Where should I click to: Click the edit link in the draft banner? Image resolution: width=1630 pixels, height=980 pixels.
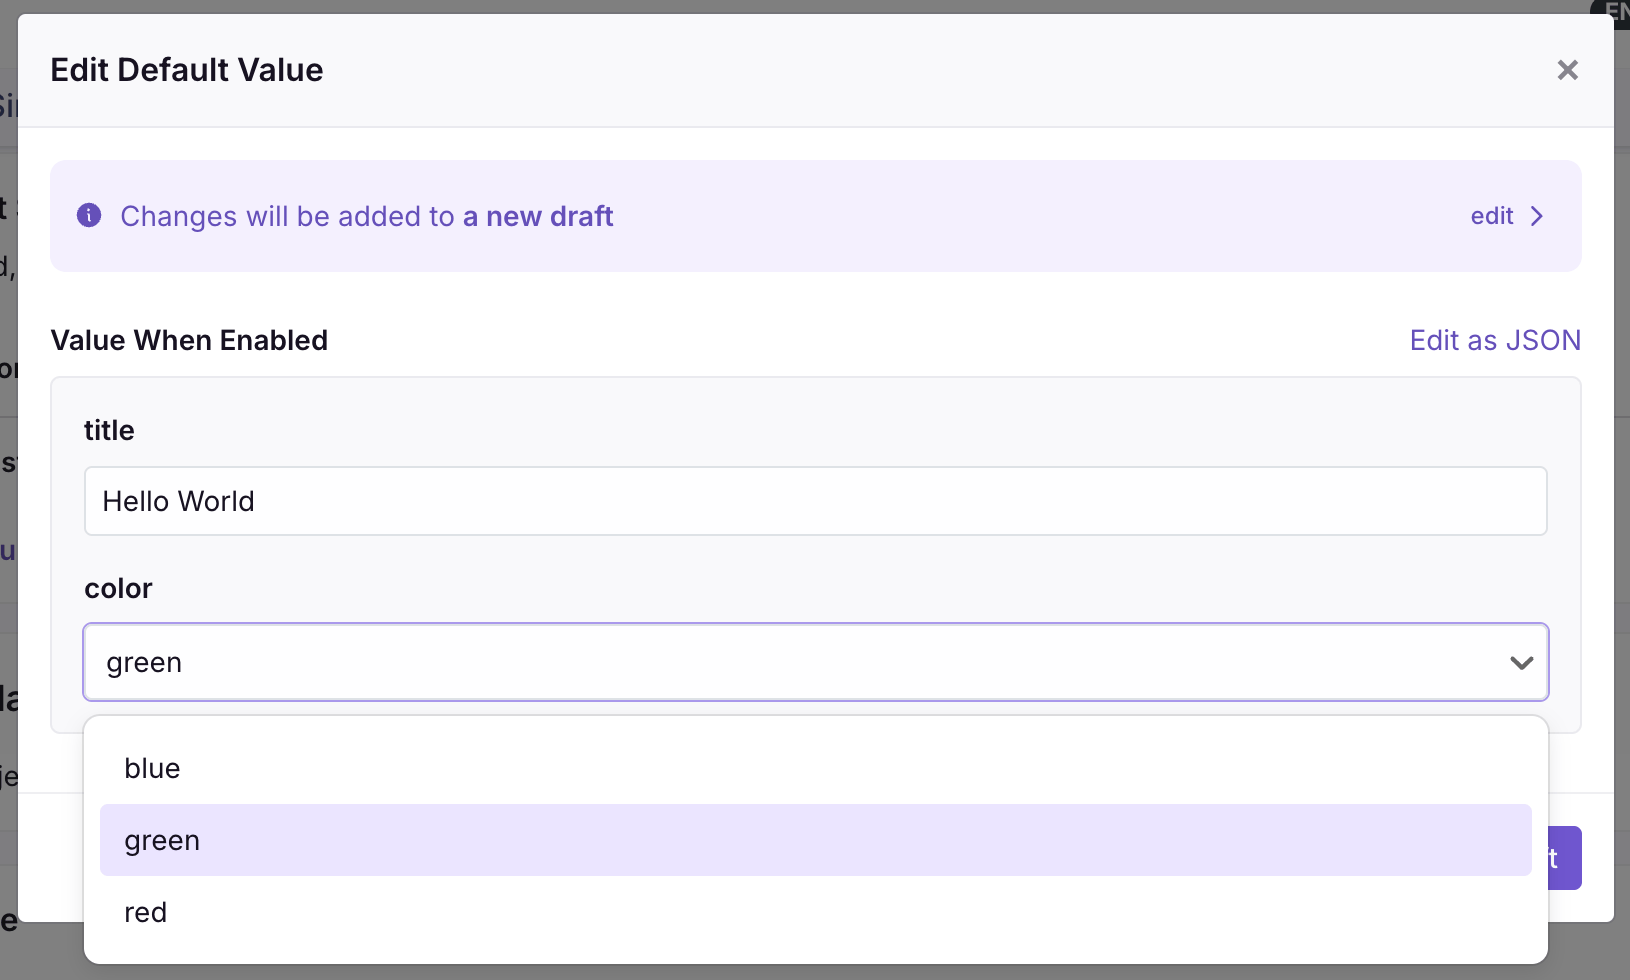click(1490, 216)
